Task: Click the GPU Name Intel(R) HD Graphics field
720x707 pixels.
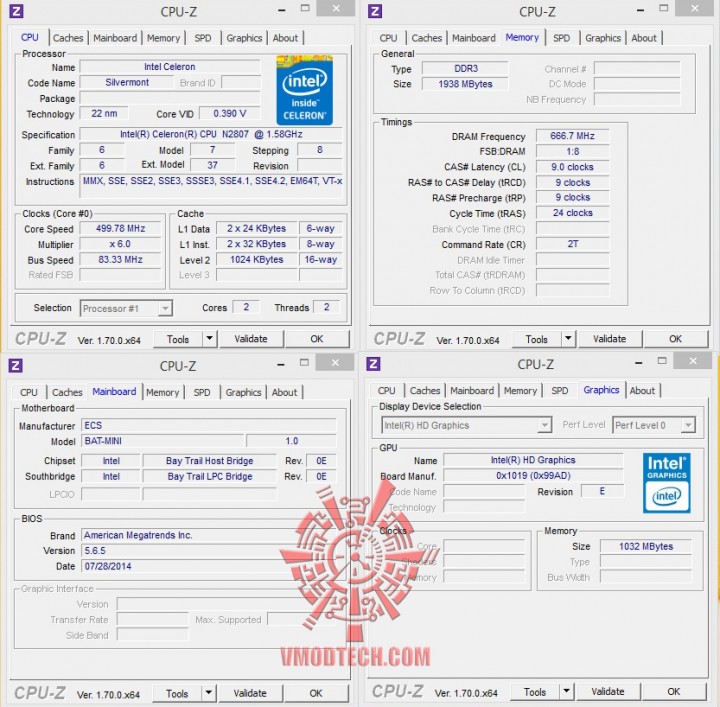Action: [533, 460]
